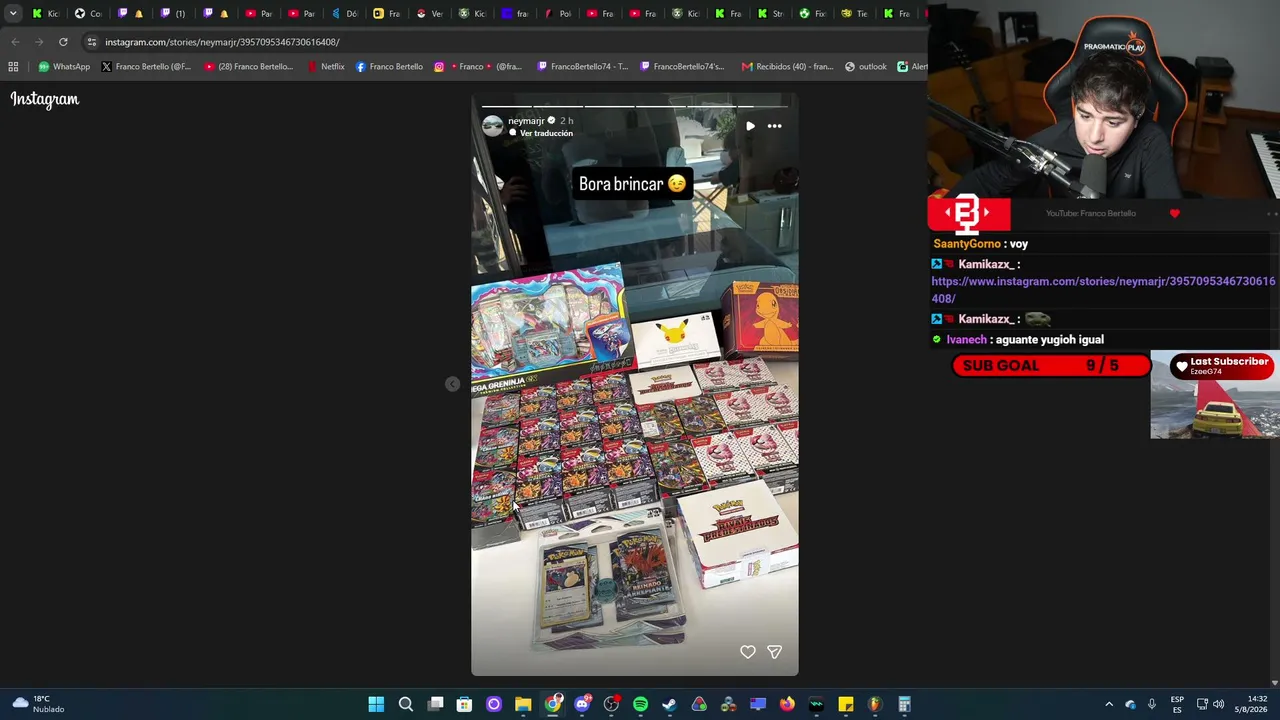1280x720 pixels.
Task: Open File Explorer from taskbar
Action: pyautogui.click(x=523, y=704)
